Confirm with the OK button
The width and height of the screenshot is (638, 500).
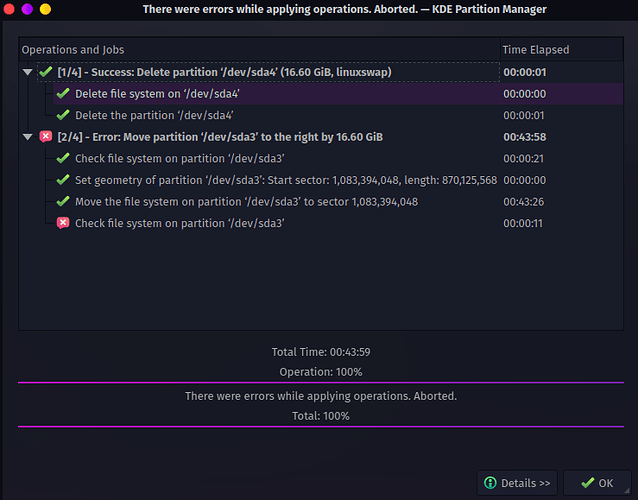tap(597, 483)
